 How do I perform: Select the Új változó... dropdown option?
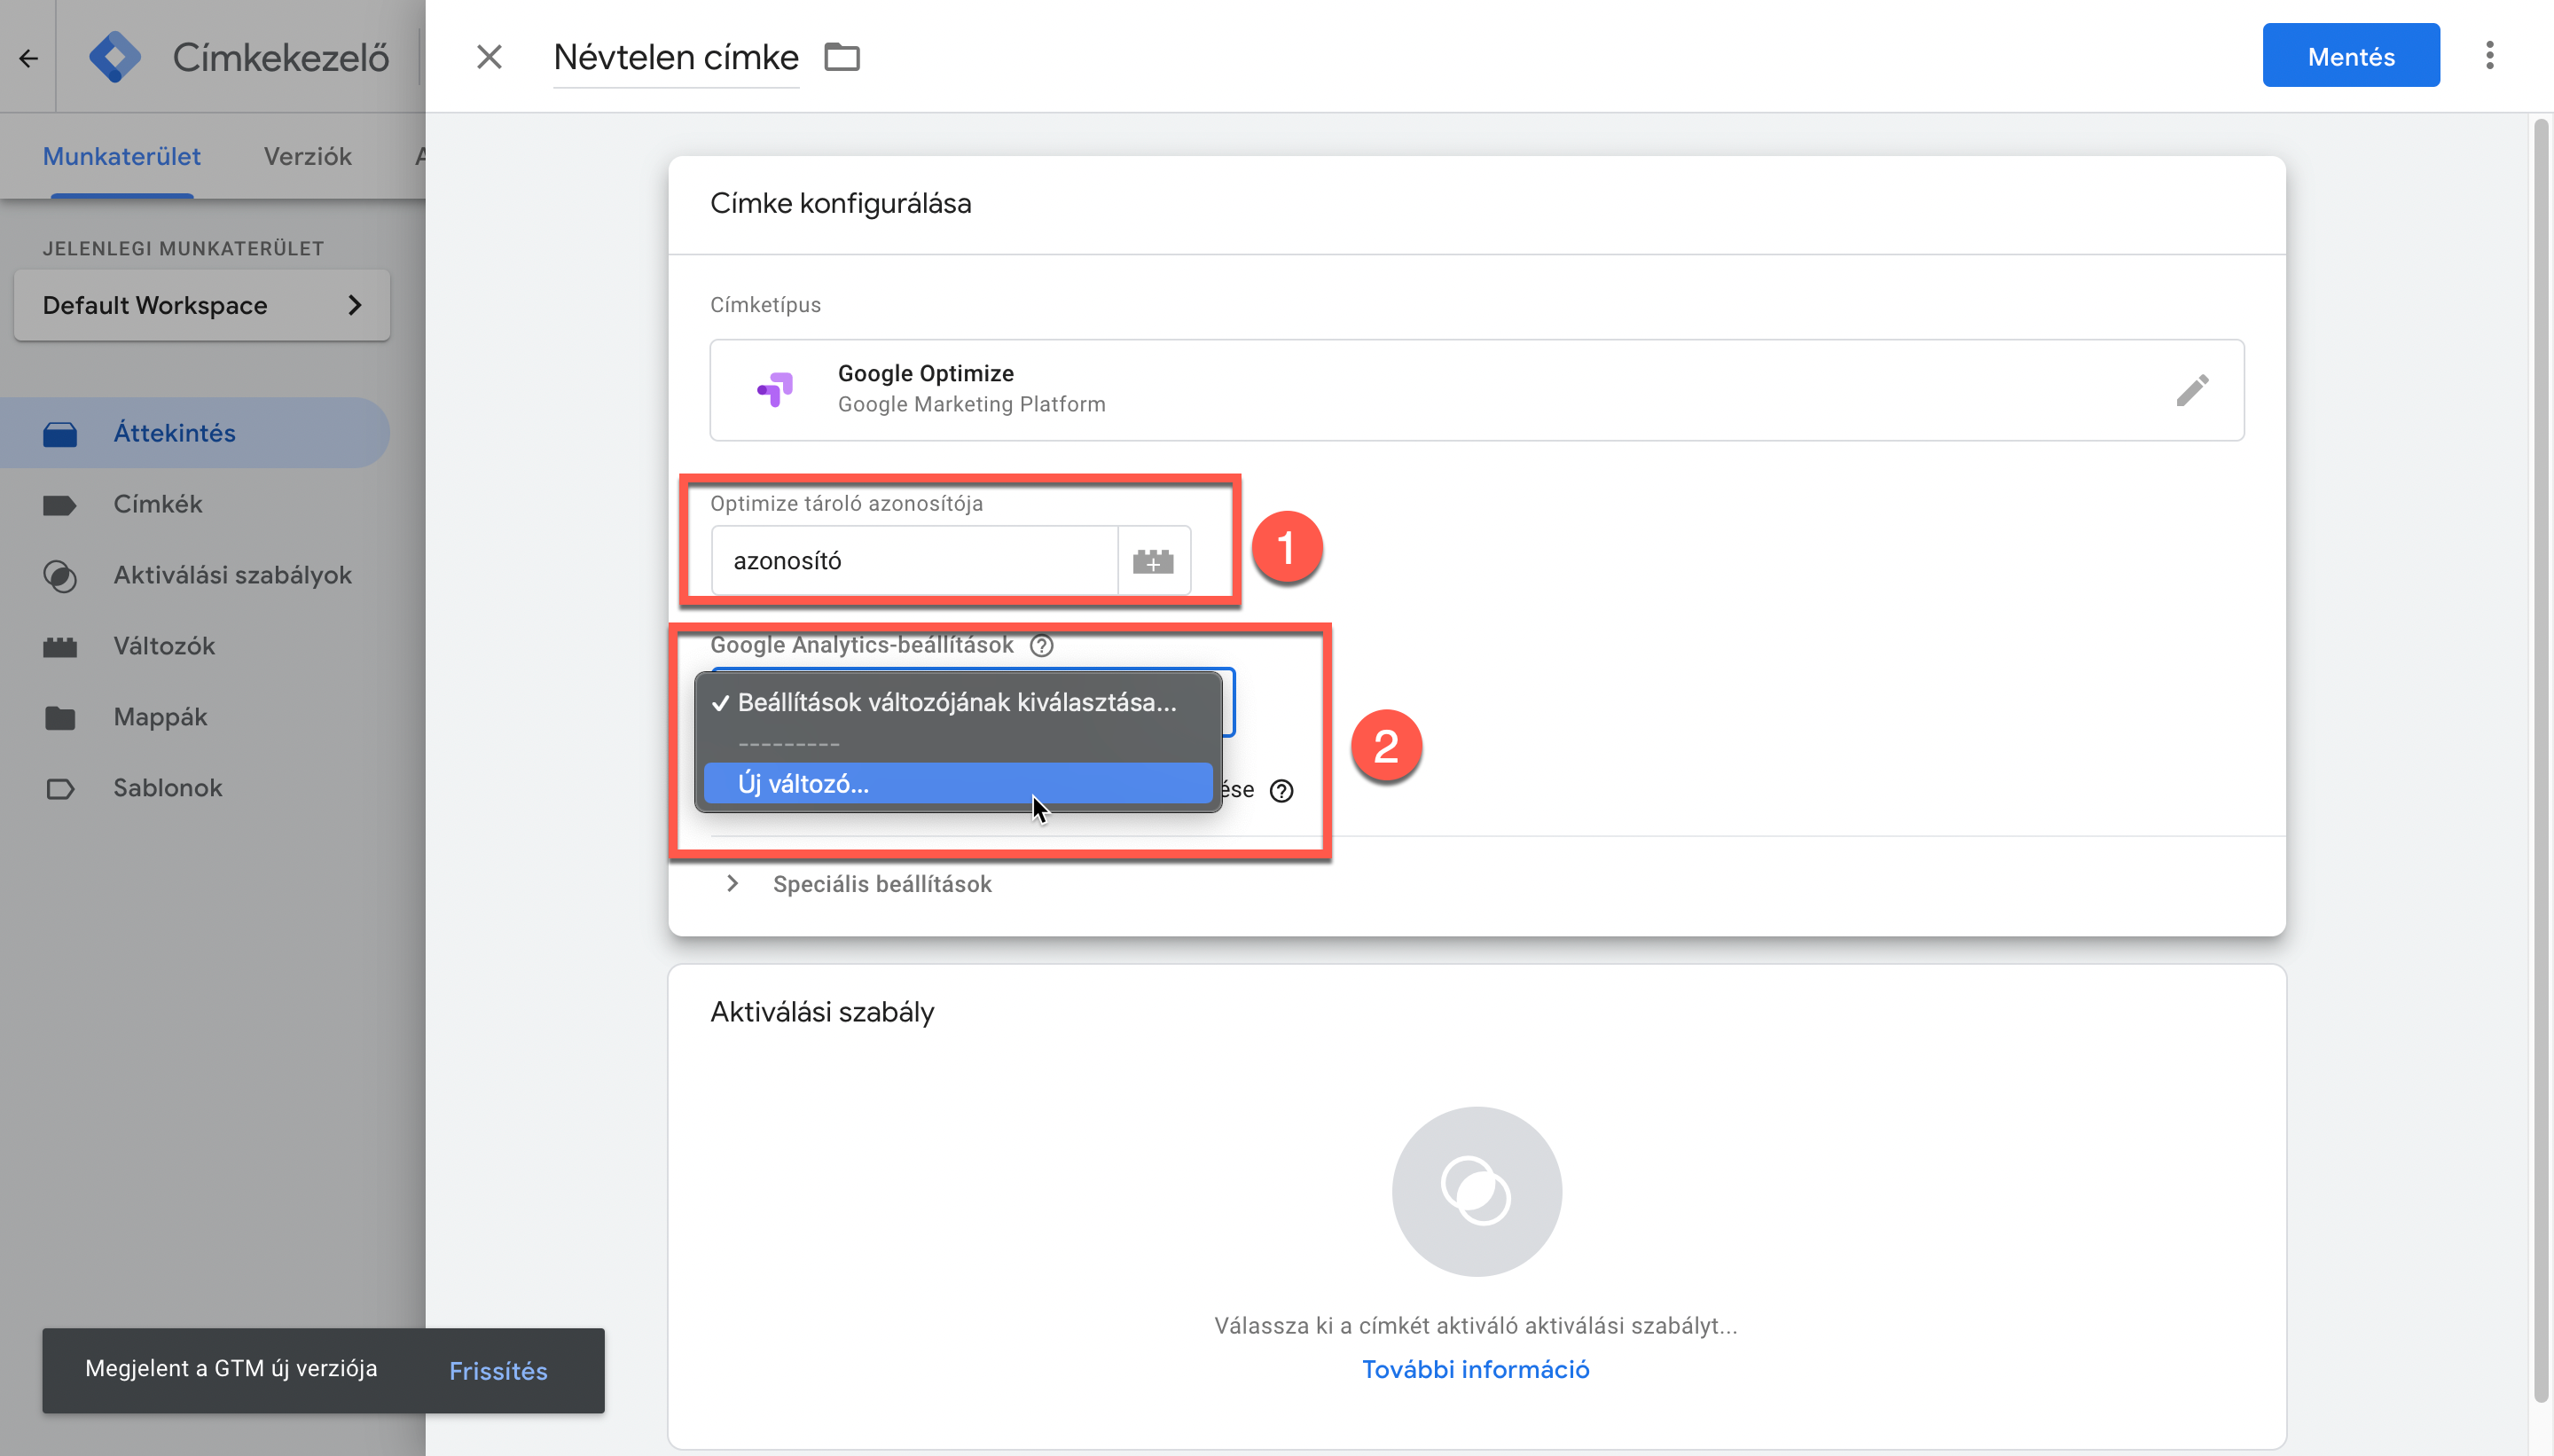pyautogui.click(x=958, y=783)
